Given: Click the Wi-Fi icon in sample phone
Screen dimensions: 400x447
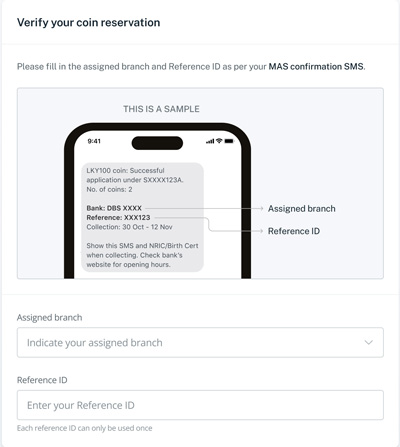Looking at the screenshot, I should point(219,141).
